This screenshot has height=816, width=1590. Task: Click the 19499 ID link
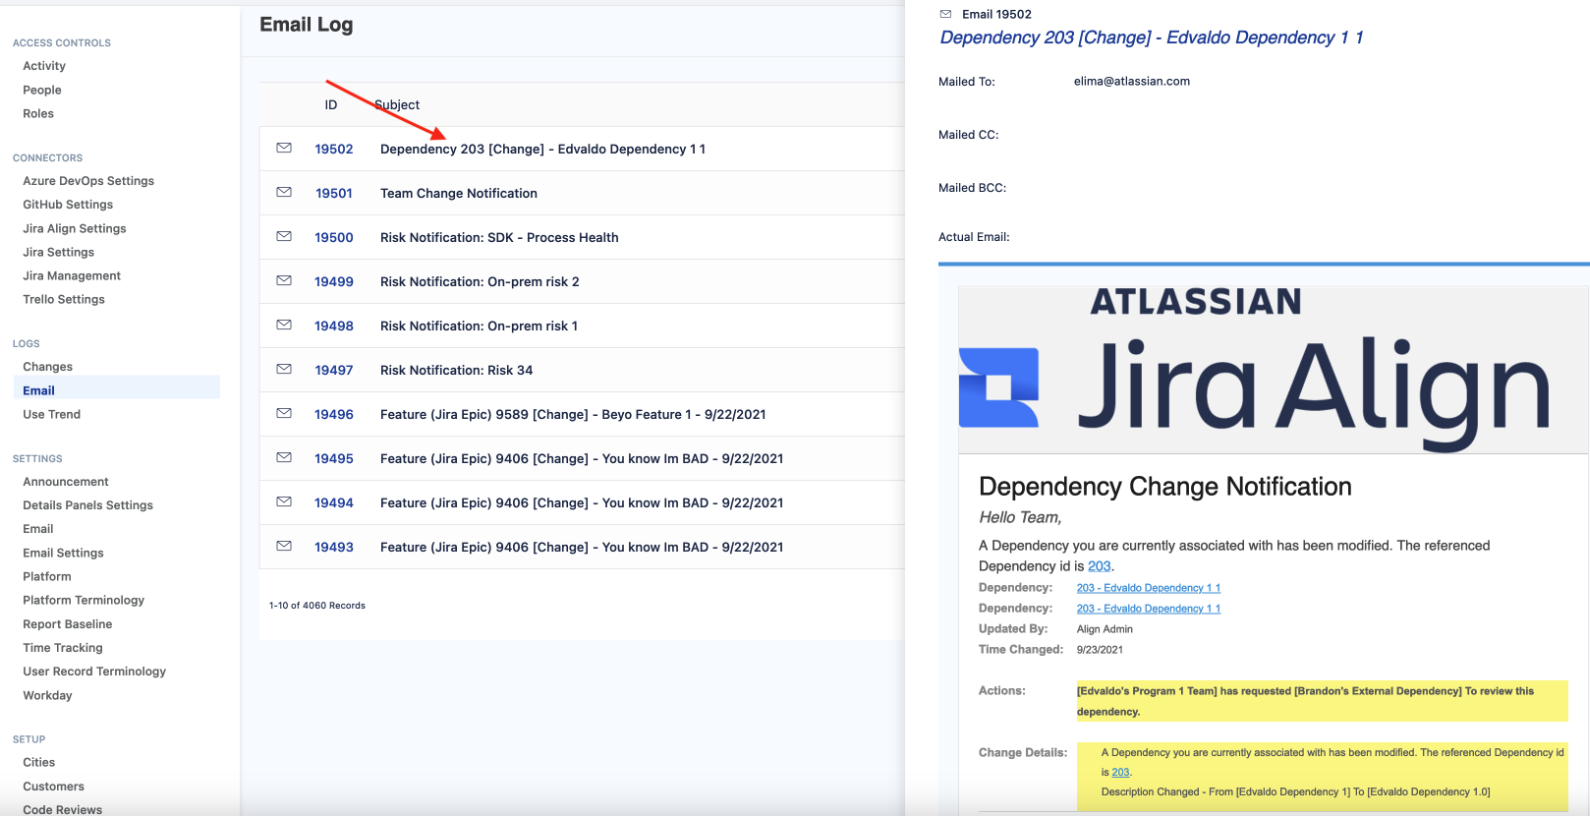(x=334, y=282)
